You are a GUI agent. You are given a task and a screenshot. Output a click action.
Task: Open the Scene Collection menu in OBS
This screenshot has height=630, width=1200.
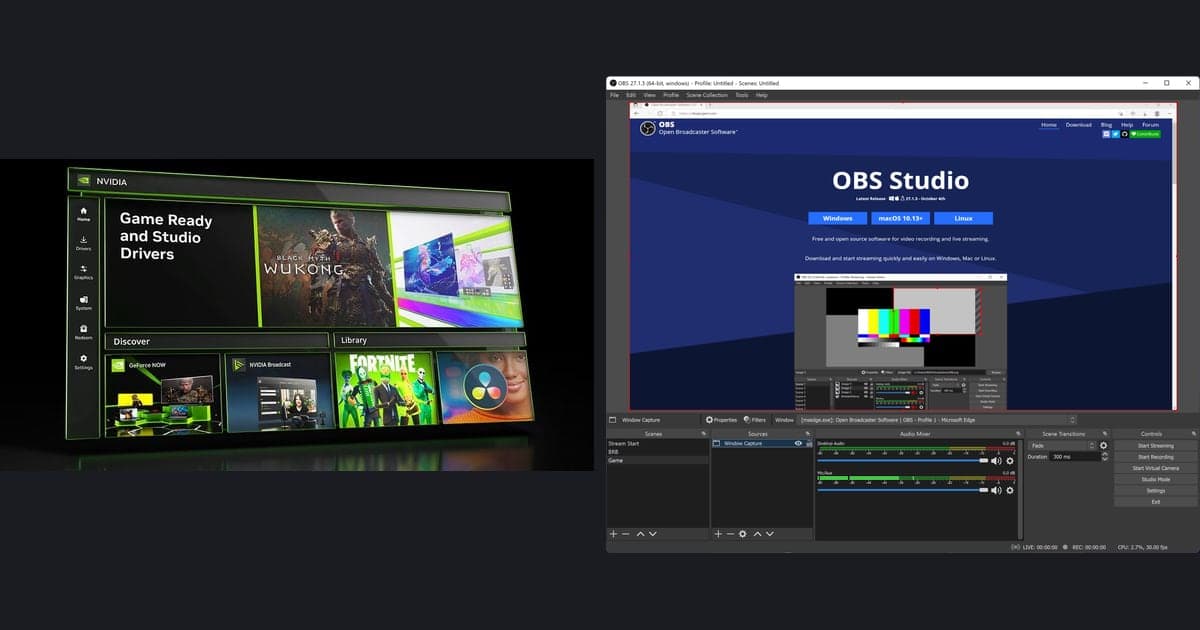click(x=707, y=95)
